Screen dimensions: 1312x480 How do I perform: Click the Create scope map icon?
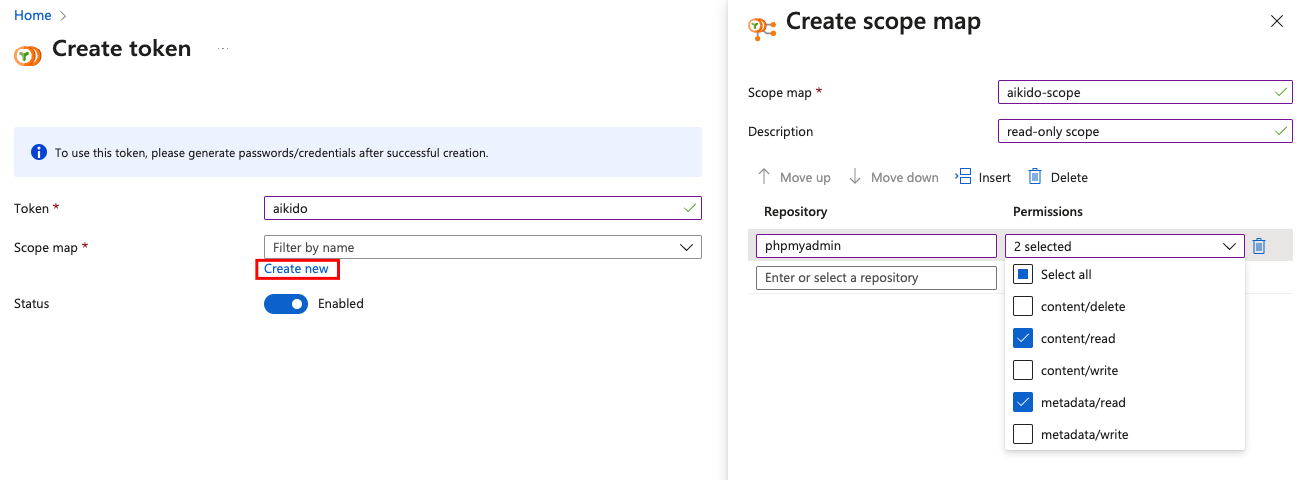762,28
